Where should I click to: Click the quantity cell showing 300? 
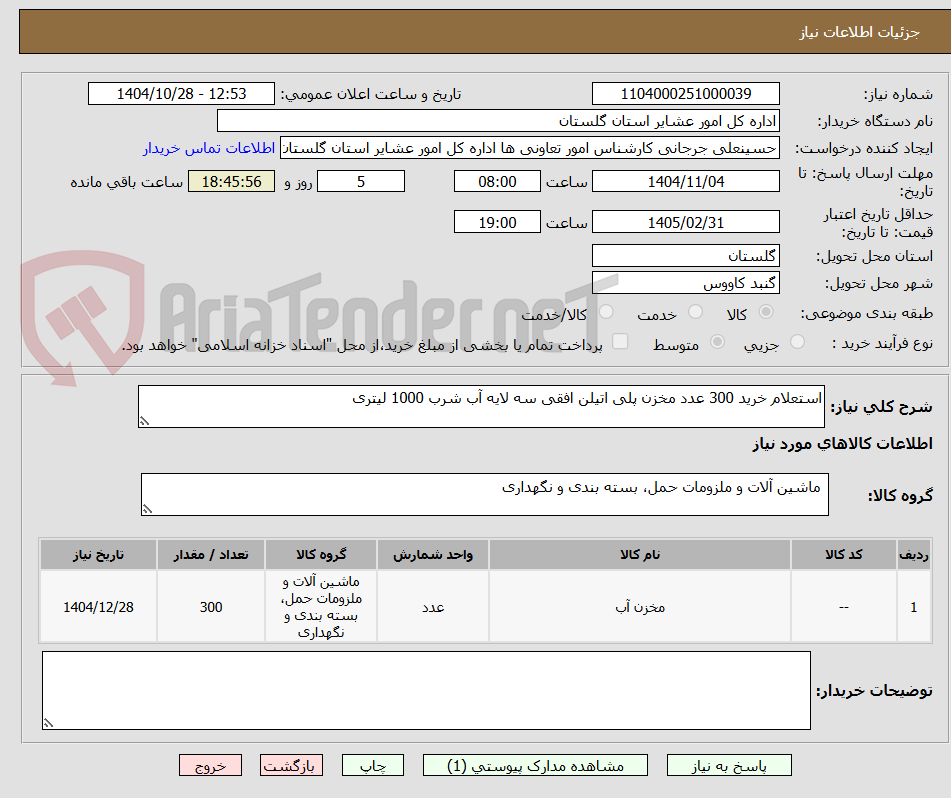point(211,606)
